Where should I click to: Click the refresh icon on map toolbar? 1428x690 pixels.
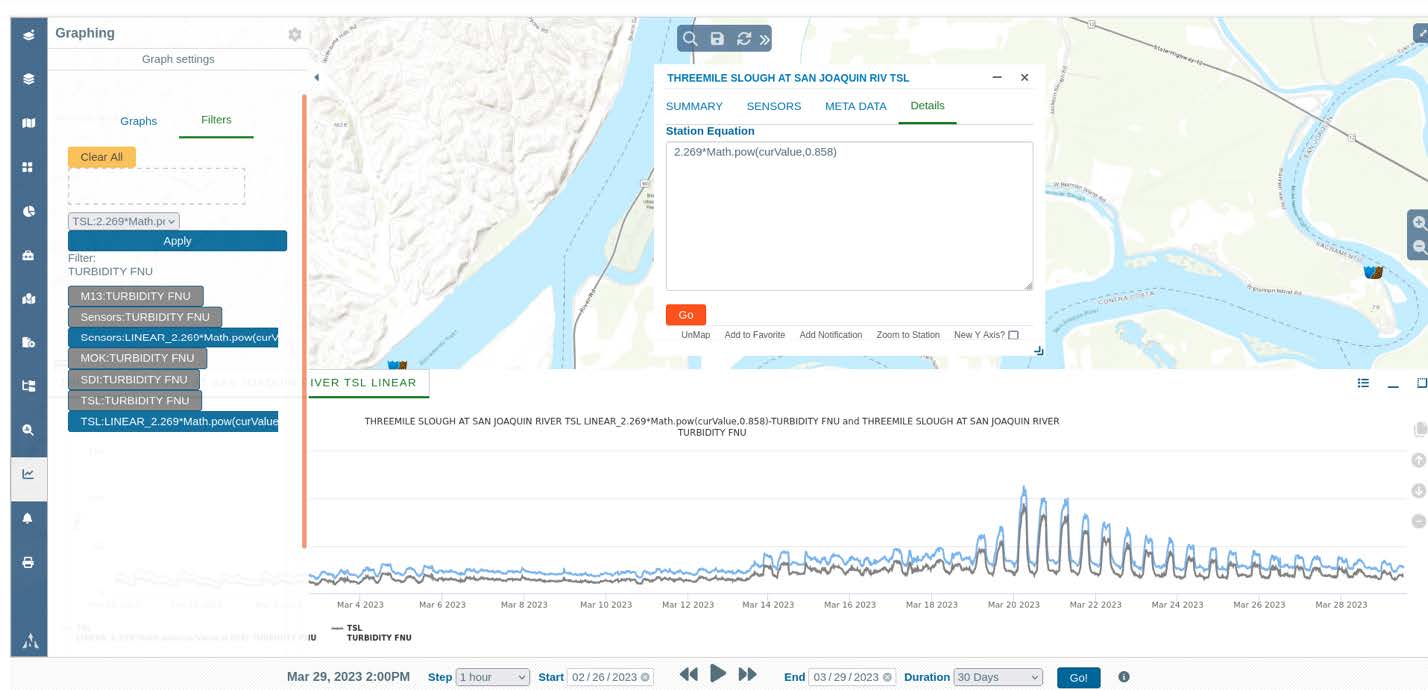[x=743, y=39]
